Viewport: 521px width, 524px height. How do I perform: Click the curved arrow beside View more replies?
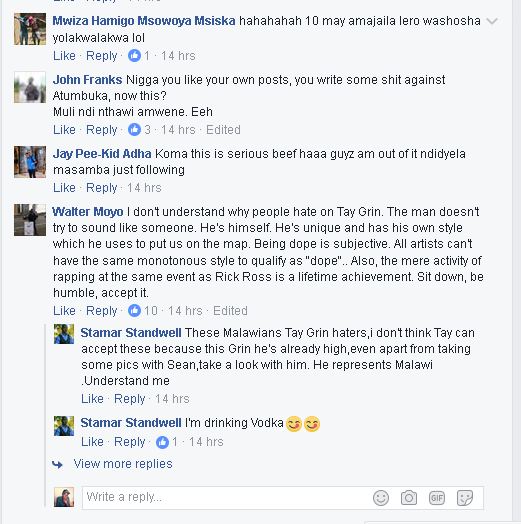coord(57,464)
